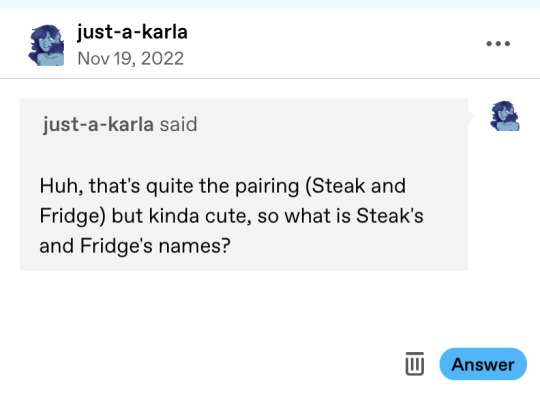Open the Nov 19, 2022 timestamp permalink

point(131,59)
